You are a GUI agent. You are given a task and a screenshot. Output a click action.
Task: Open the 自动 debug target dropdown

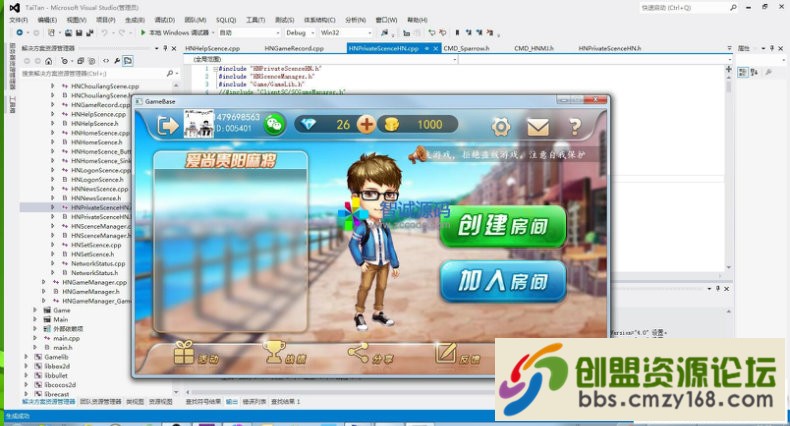(x=249, y=32)
